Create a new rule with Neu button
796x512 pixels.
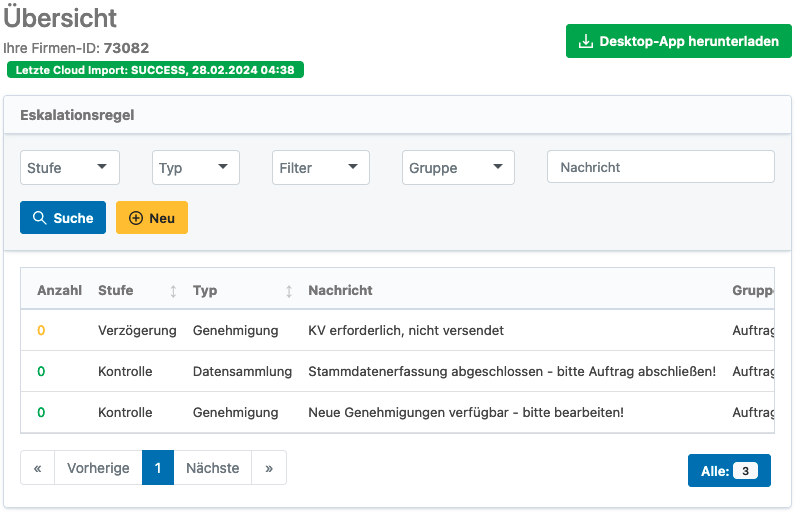coord(152,218)
